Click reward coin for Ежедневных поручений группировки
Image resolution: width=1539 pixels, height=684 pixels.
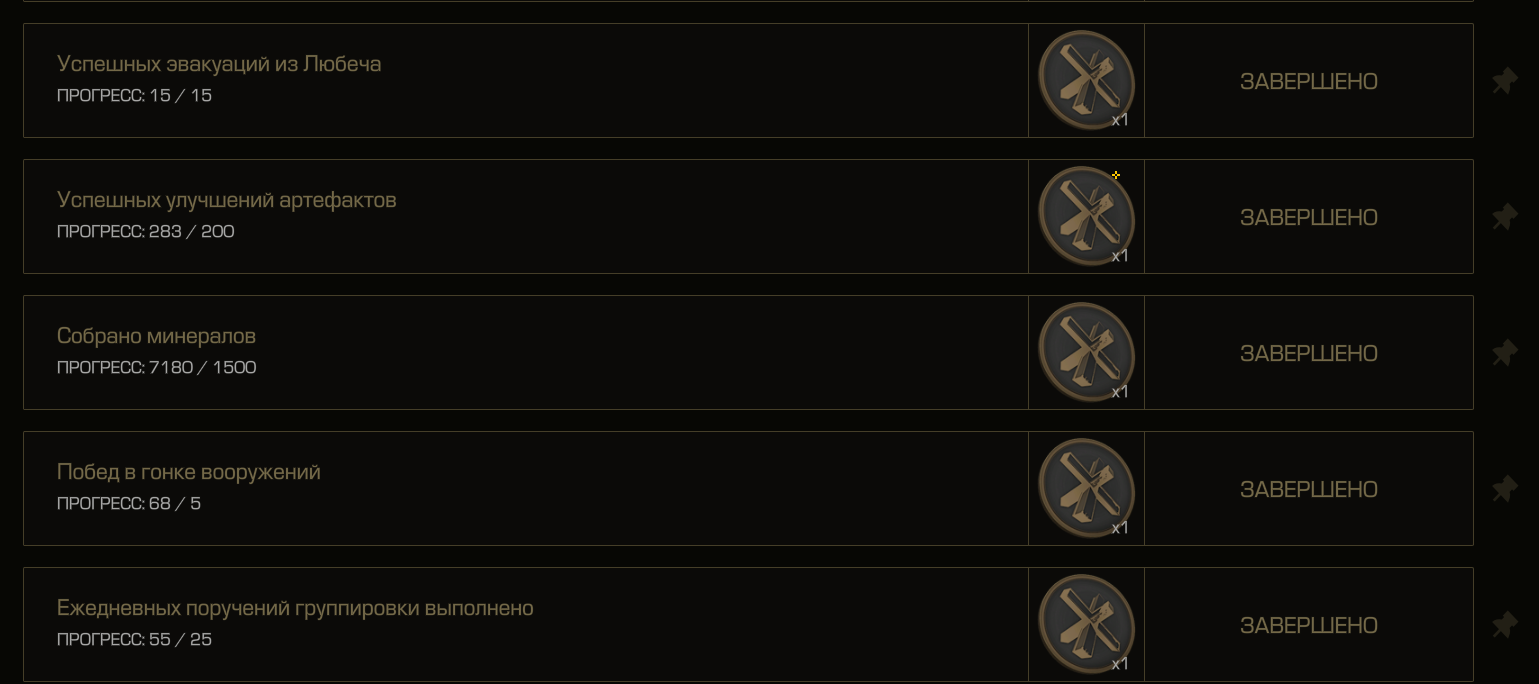click(x=1086, y=624)
